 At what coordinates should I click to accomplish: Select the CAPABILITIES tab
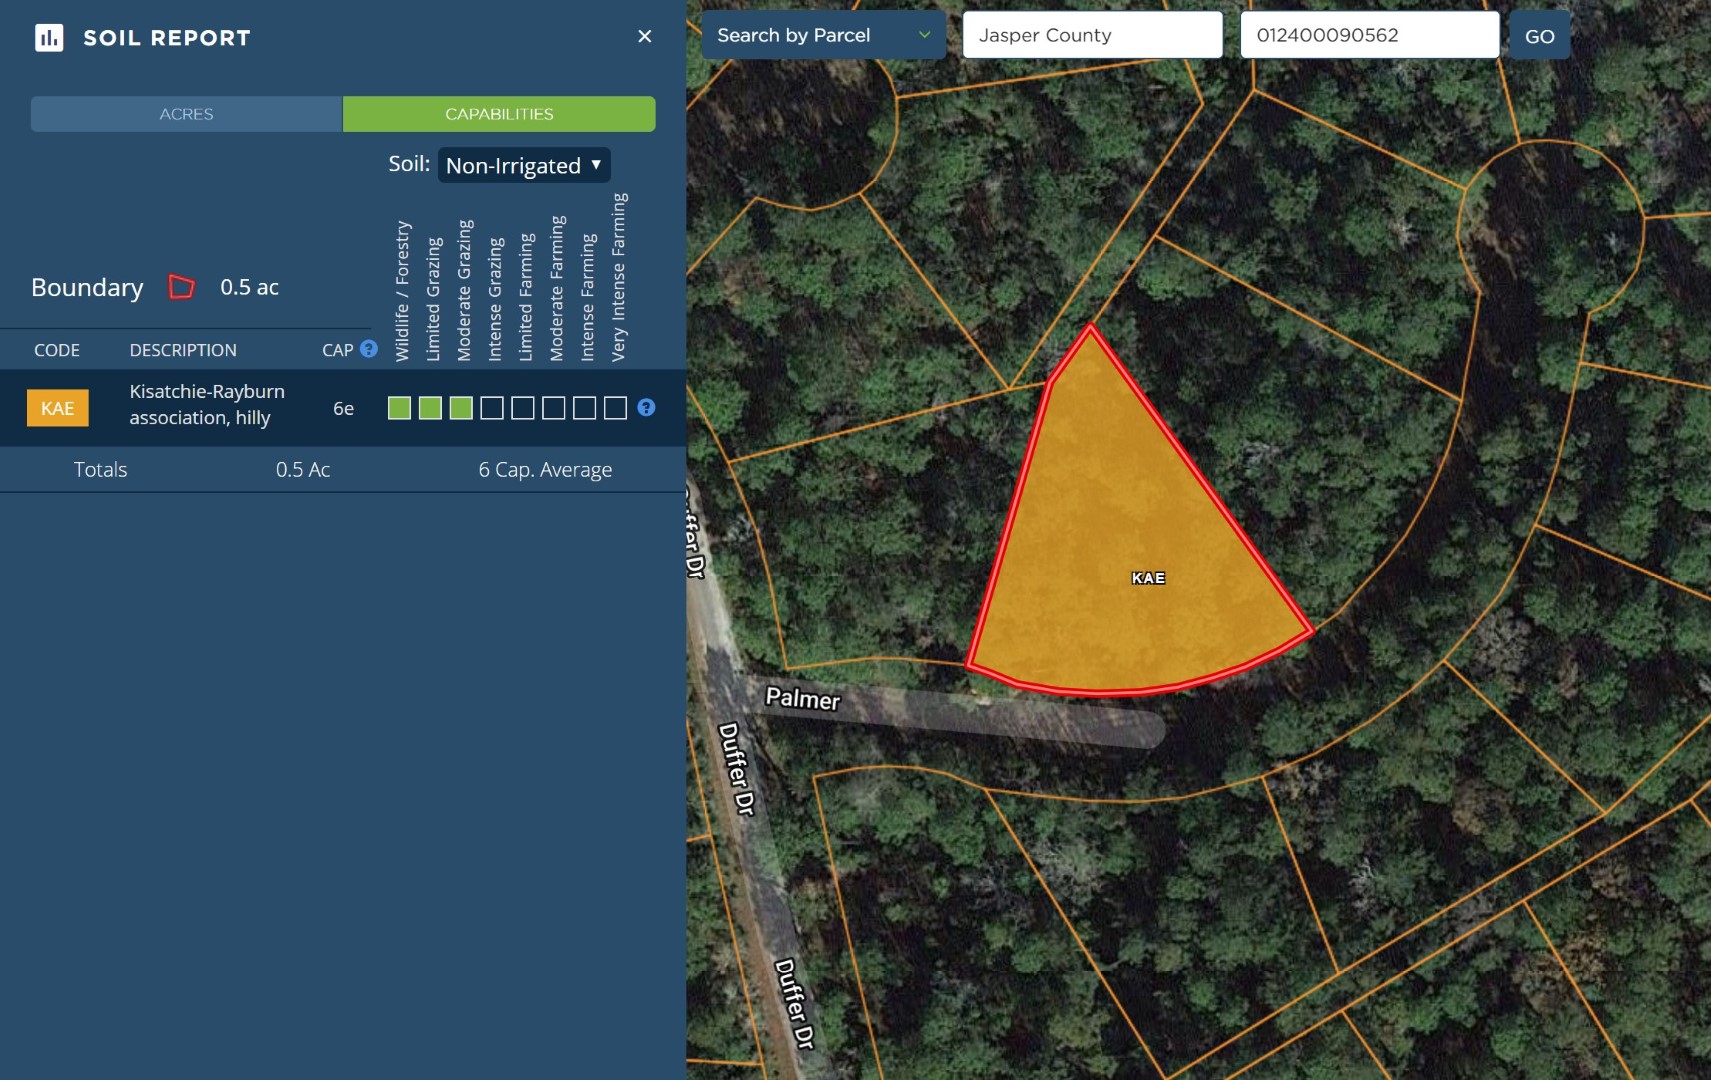click(x=499, y=114)
